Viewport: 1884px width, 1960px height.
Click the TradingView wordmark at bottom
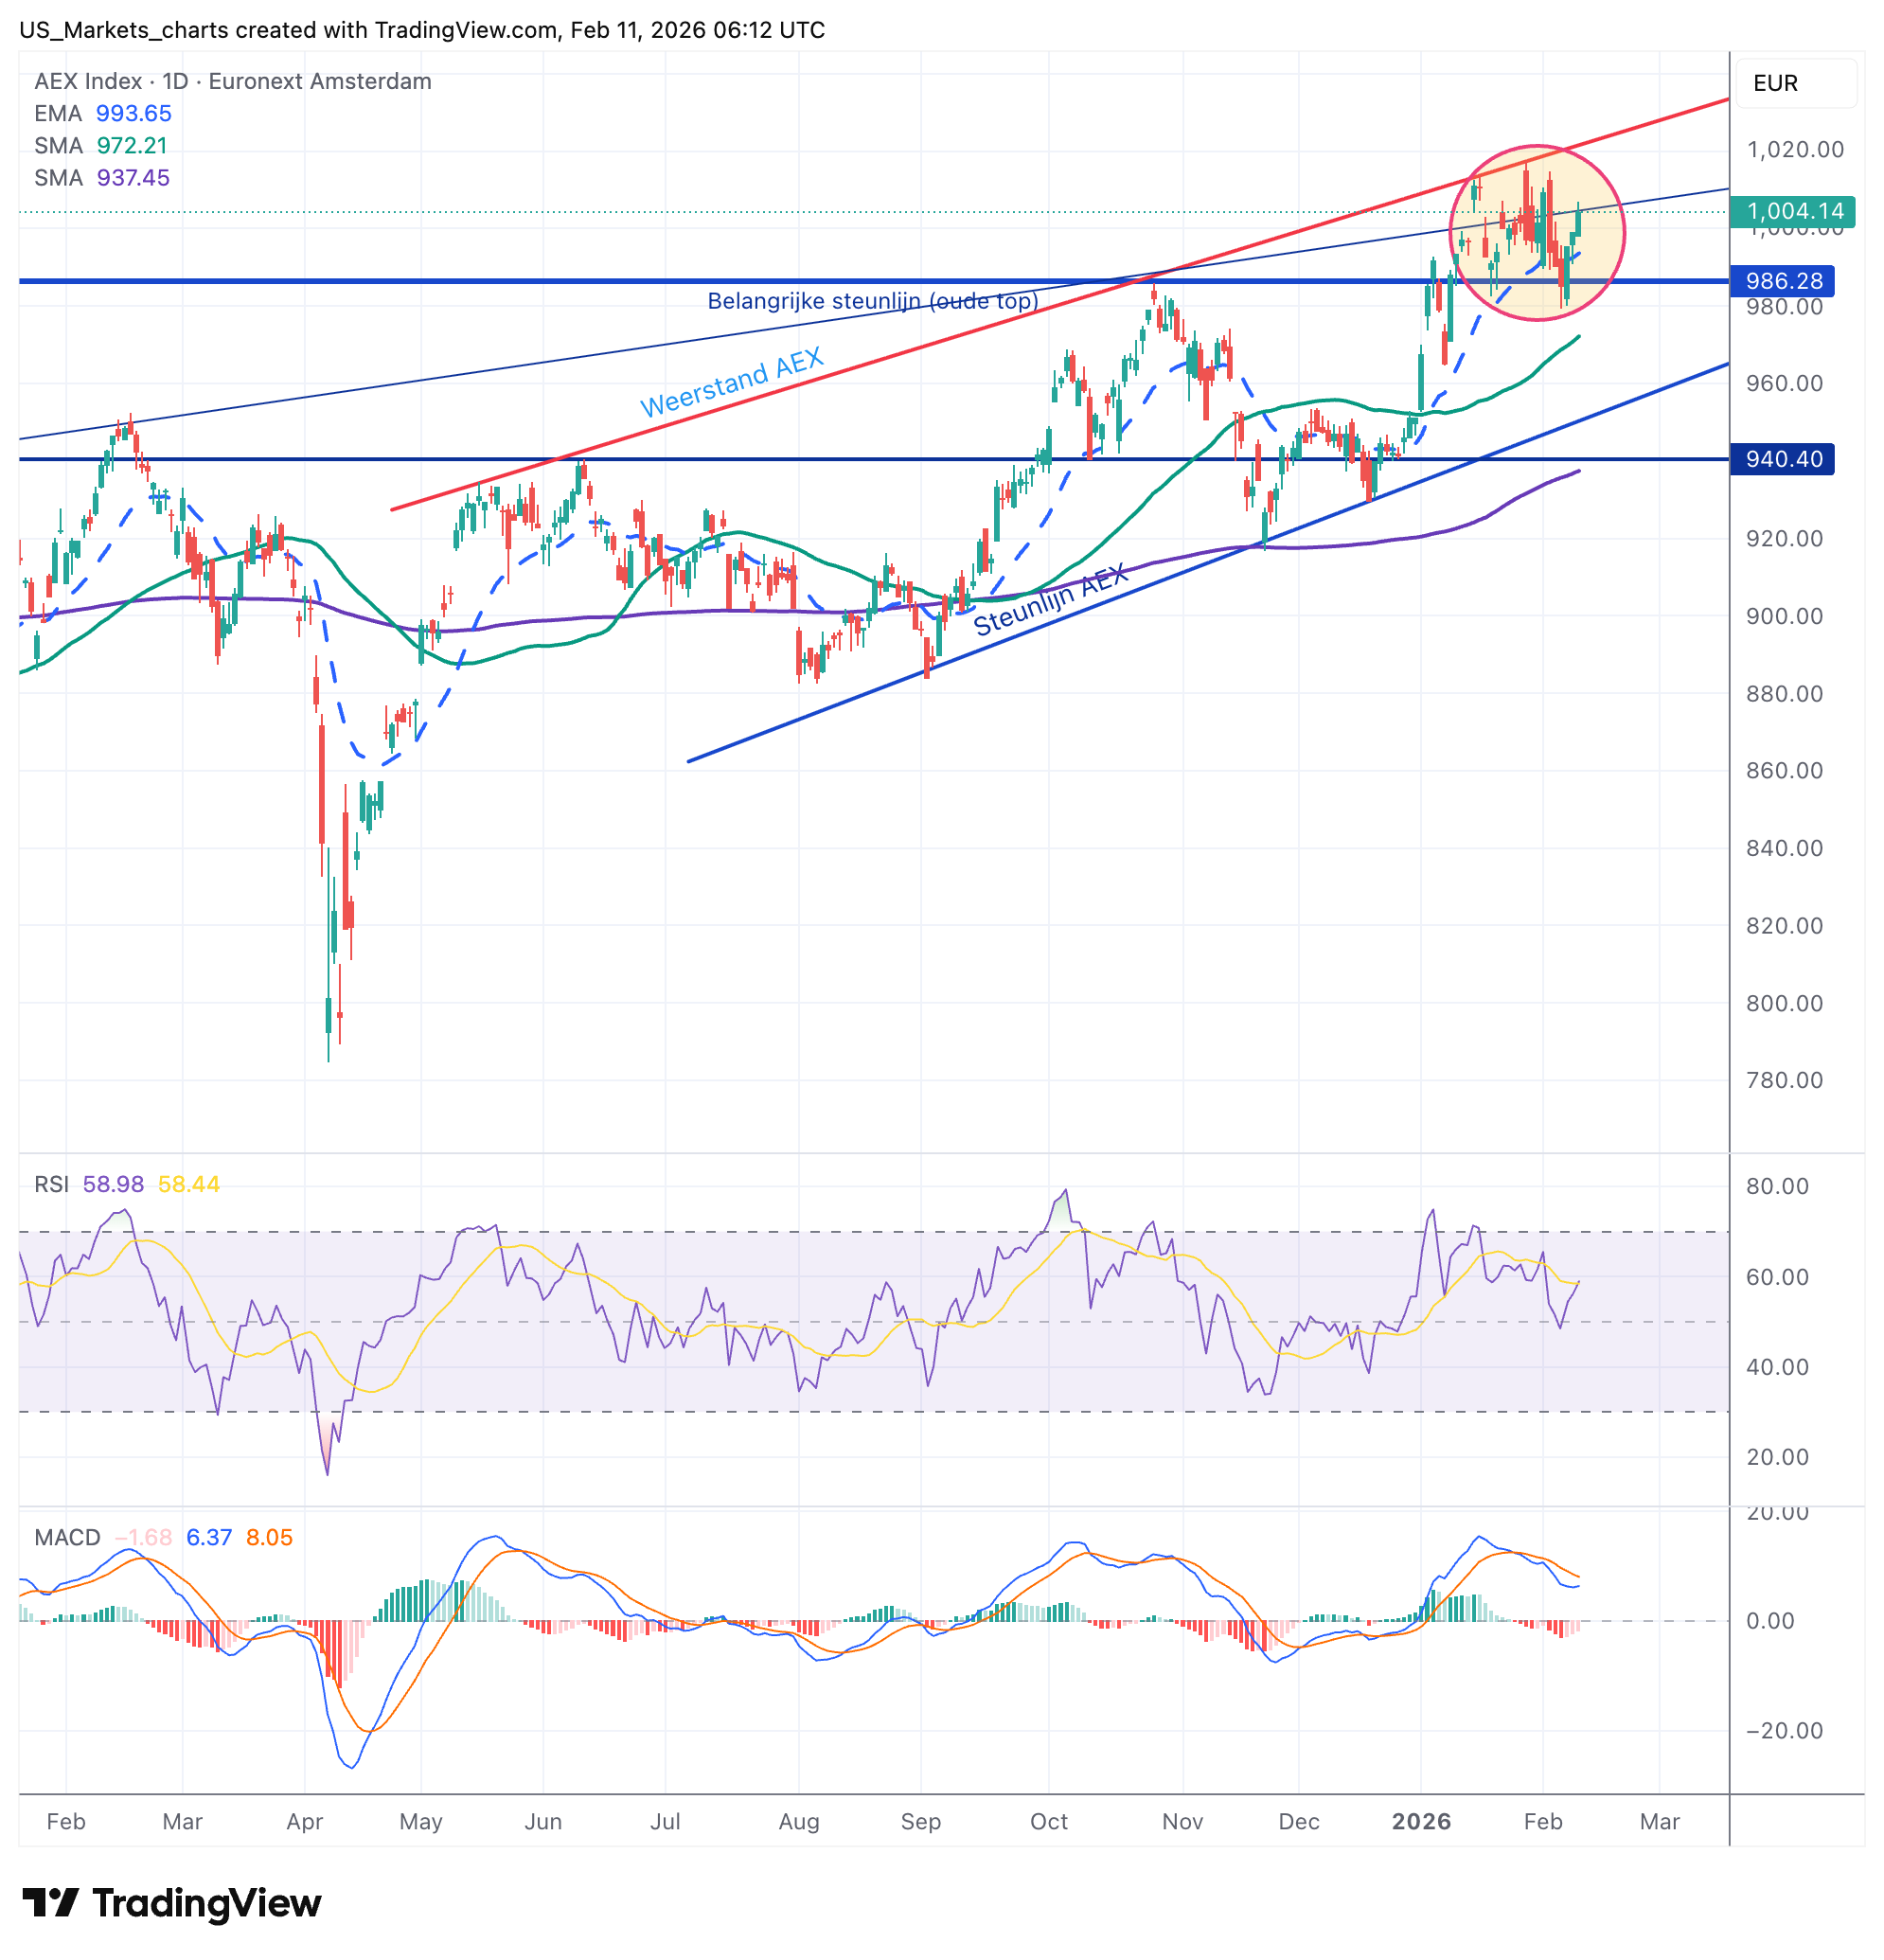pyautogui.click(x=206, y=1903)
